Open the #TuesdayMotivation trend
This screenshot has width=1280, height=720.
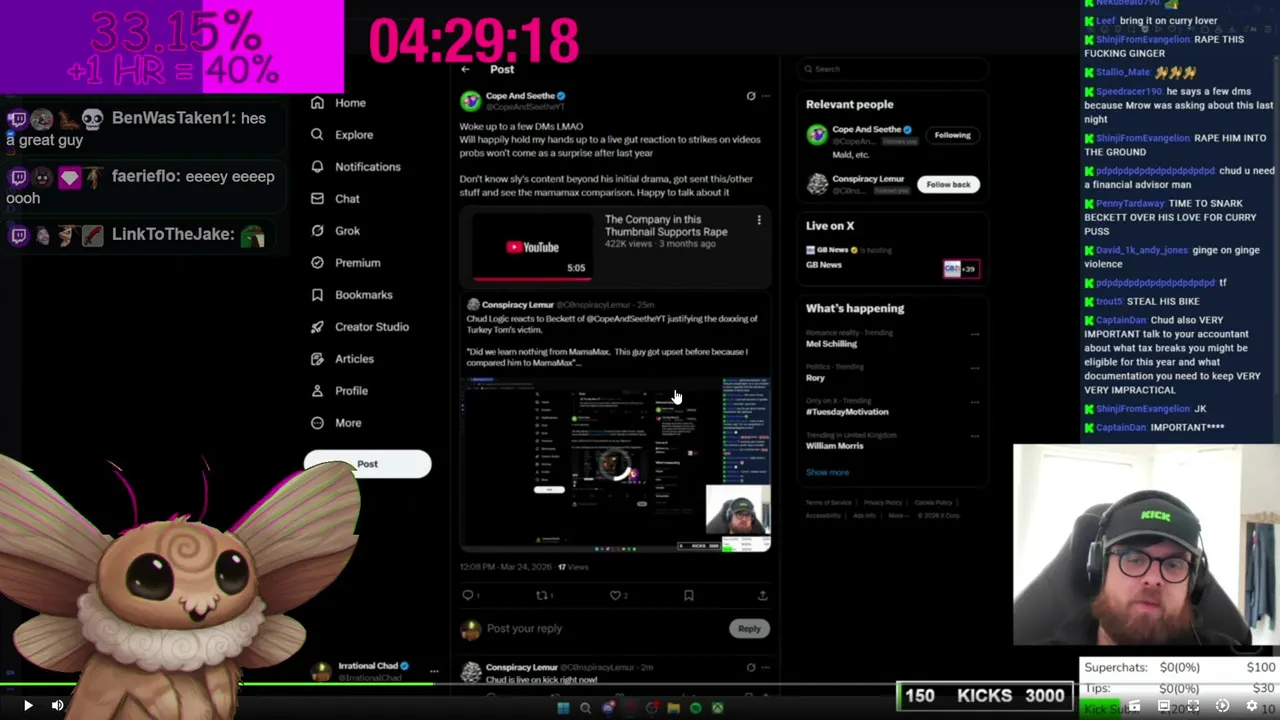[847, 412]
